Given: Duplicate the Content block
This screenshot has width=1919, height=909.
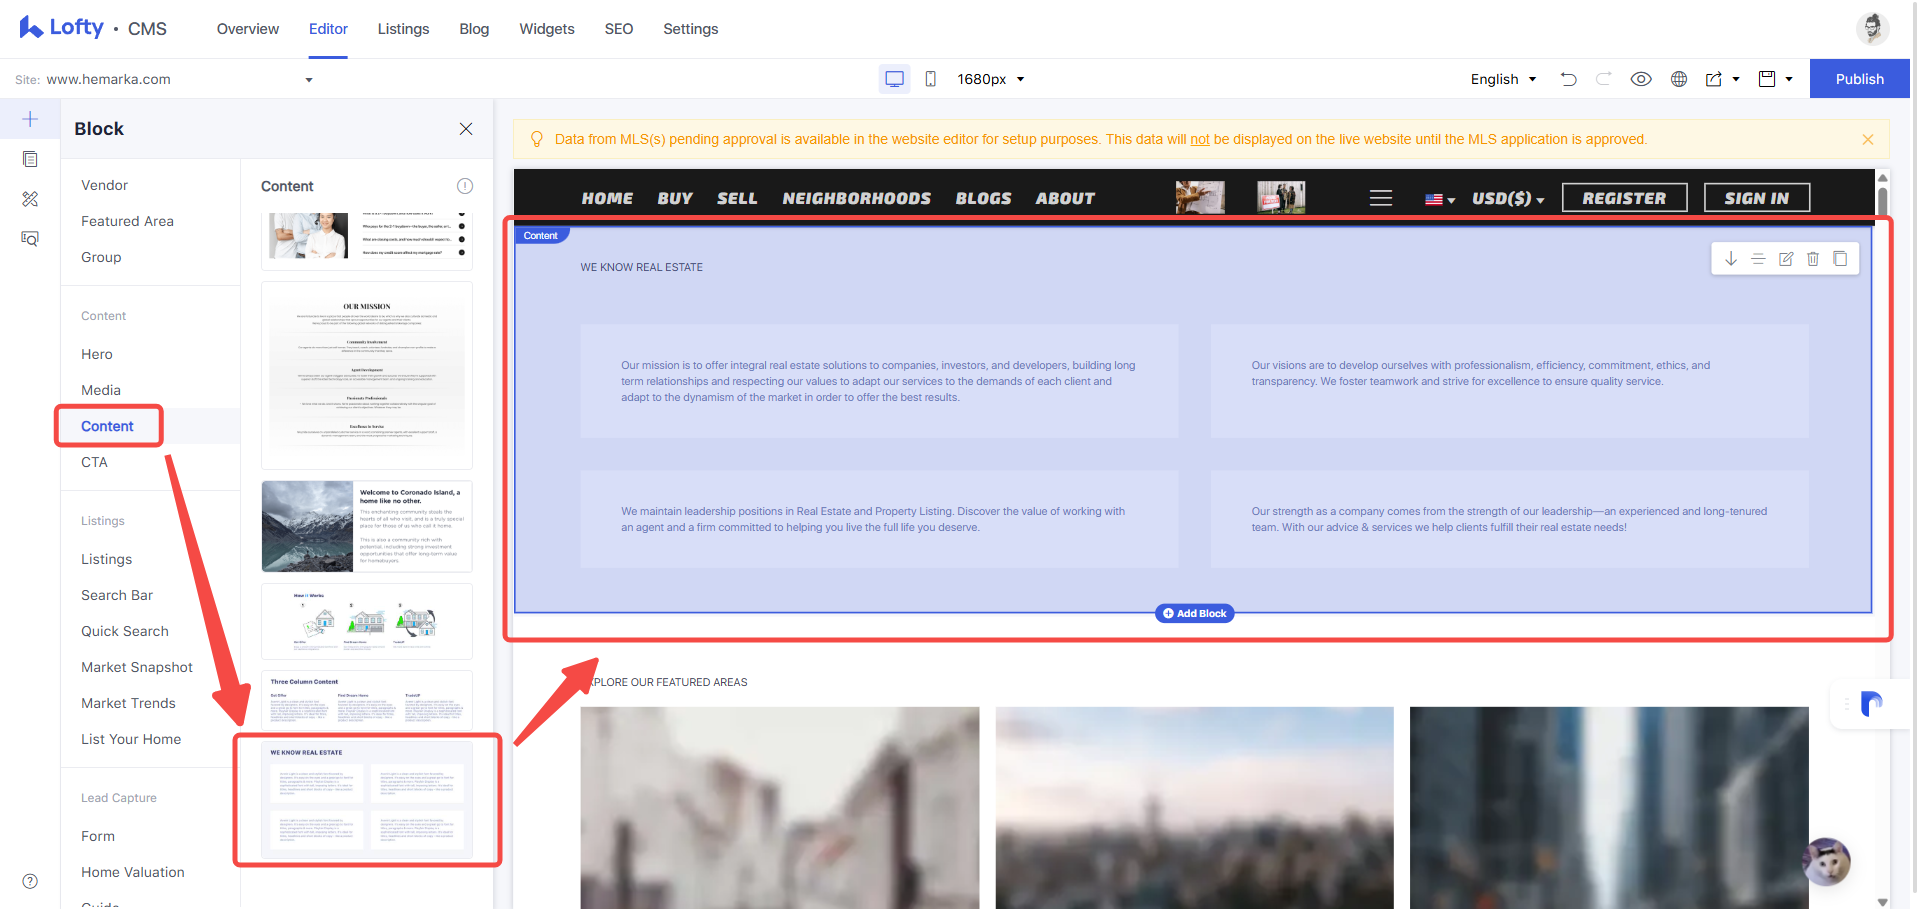Looking at the screenshot, I should coord(1840,259).
